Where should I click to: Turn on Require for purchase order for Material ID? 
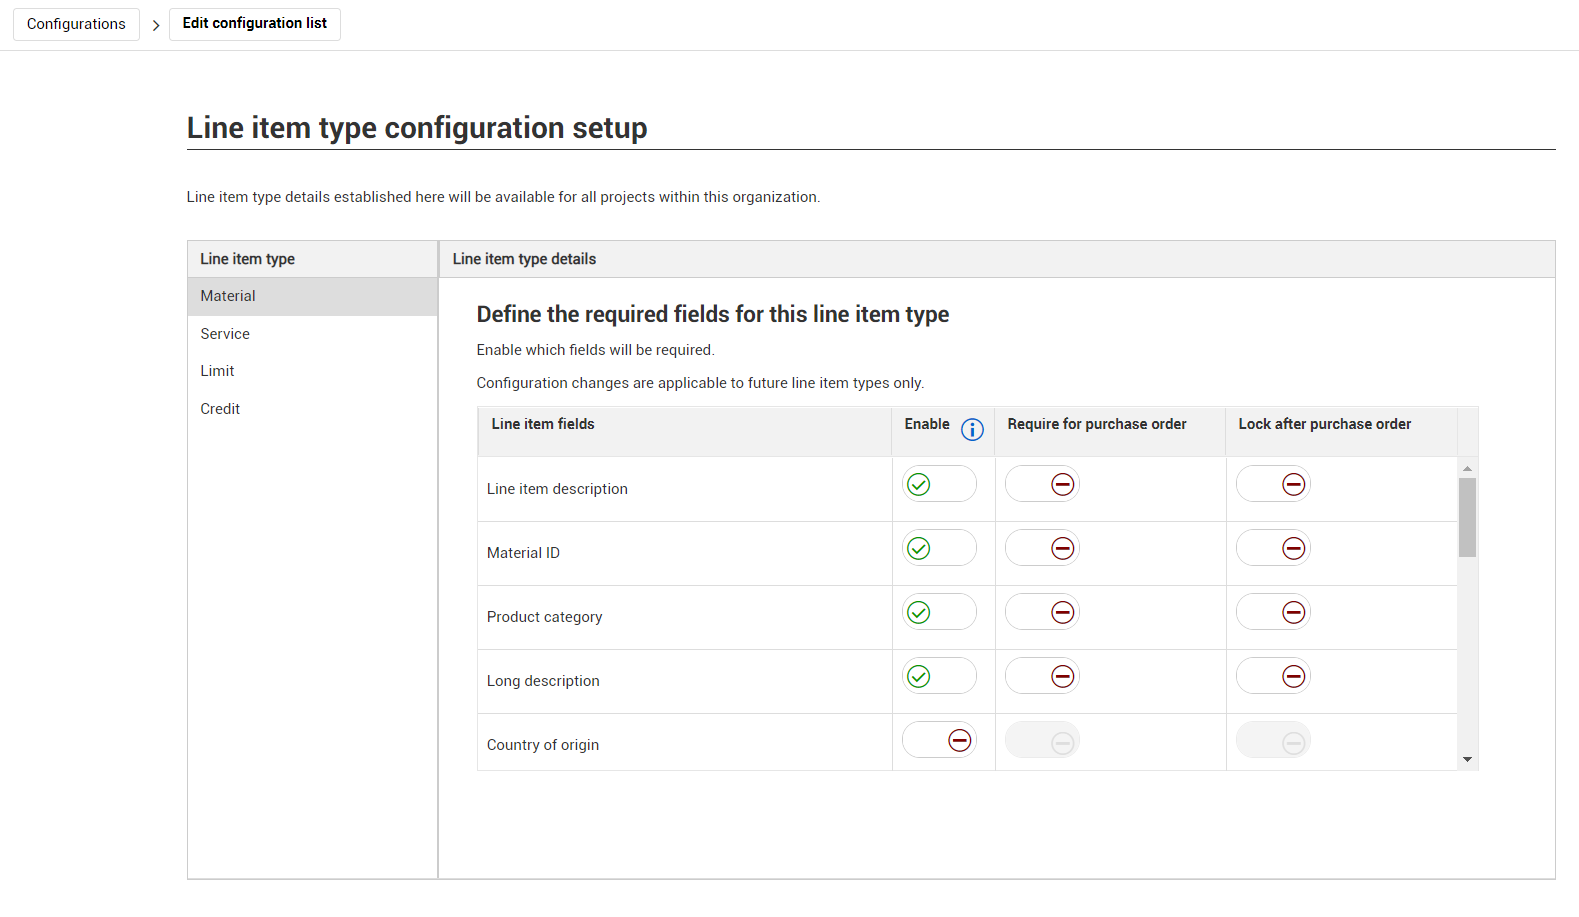1042,548
